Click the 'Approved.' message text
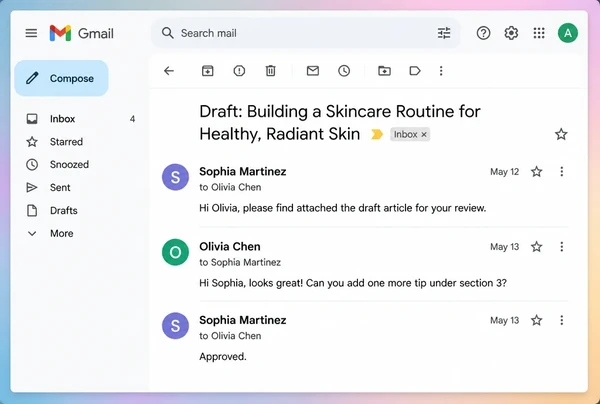This screenshot has width=600, height=404. pyautogui.click(x=223, y=356)
